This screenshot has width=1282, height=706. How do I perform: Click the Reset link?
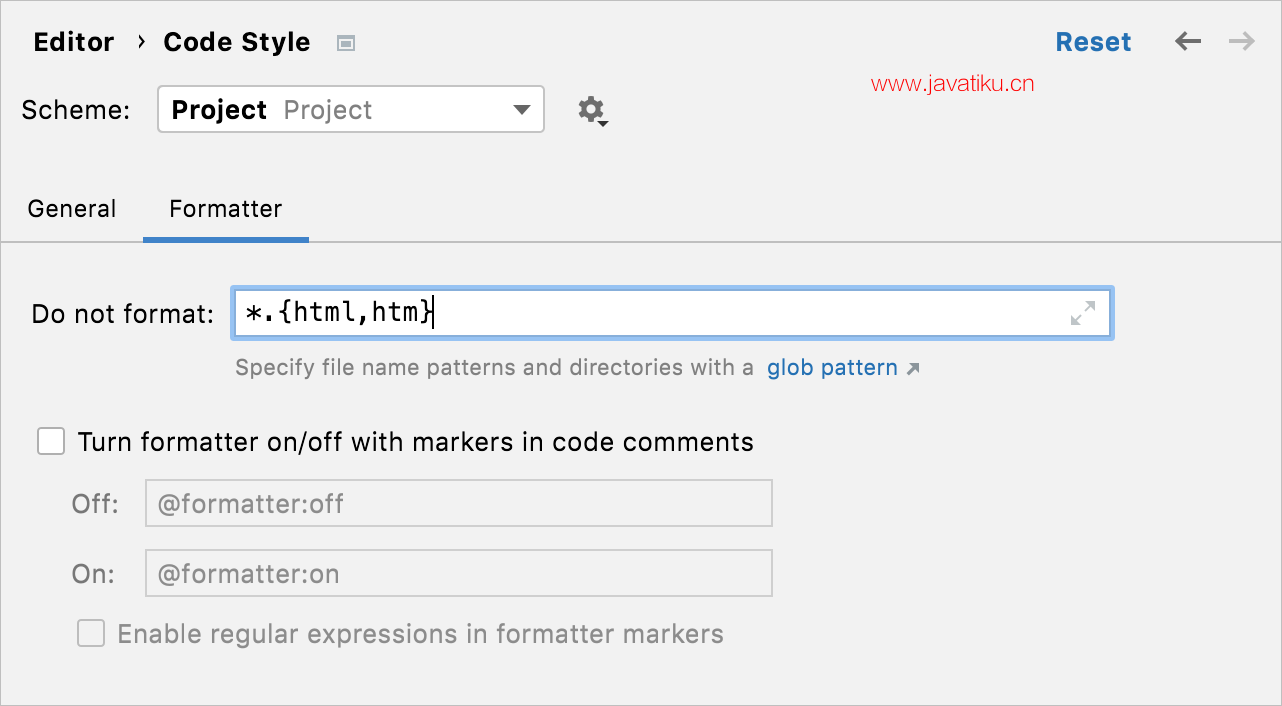(x=1093, y=42)
